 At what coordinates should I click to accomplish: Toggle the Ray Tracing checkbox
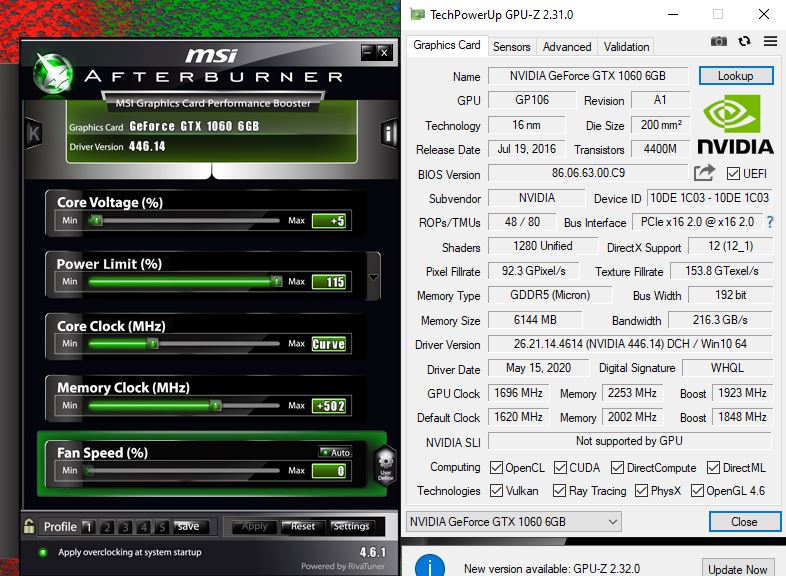coord(559,490)
